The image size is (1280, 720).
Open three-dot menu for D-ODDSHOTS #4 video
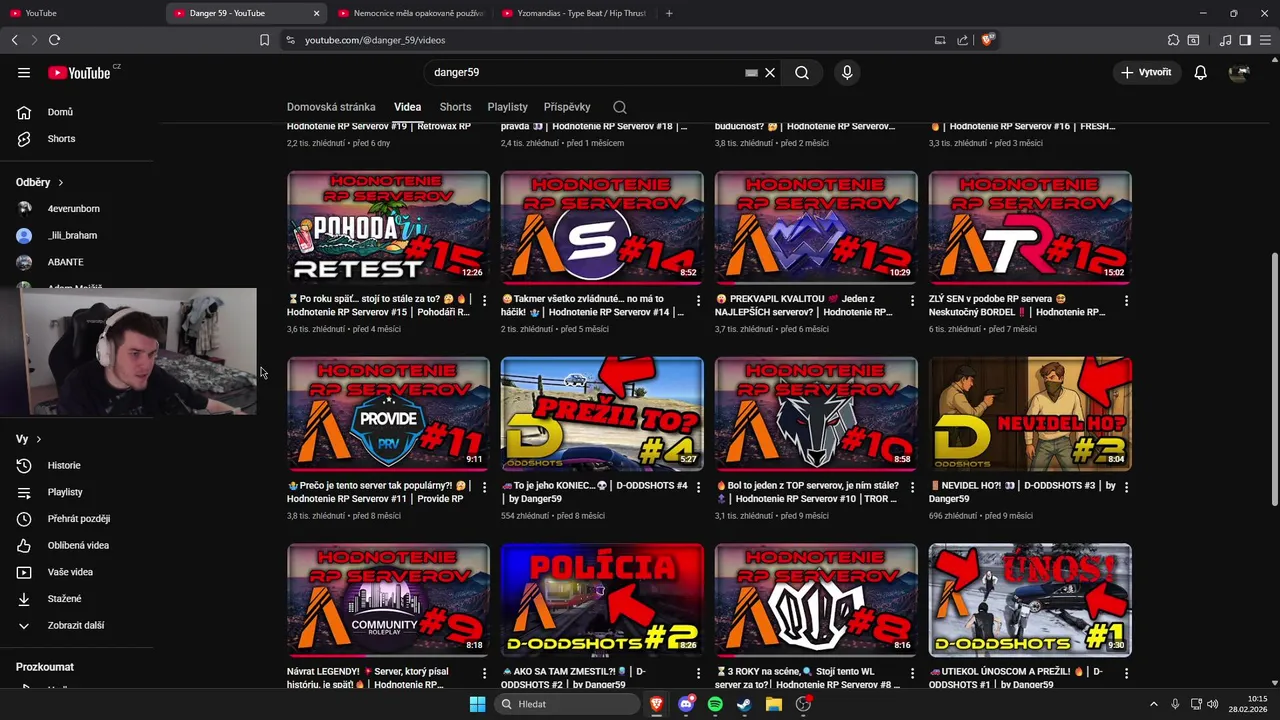coord(698,487)
